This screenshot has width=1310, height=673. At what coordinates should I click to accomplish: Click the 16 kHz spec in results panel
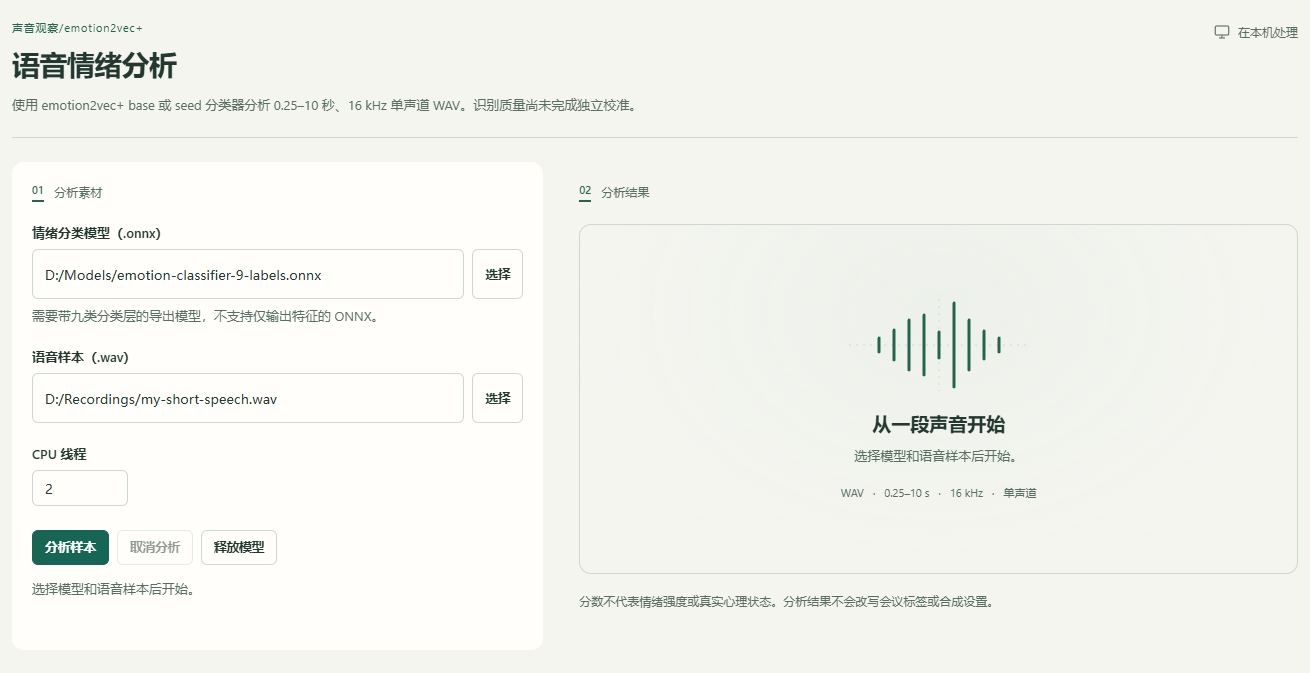tap(966, 493)
